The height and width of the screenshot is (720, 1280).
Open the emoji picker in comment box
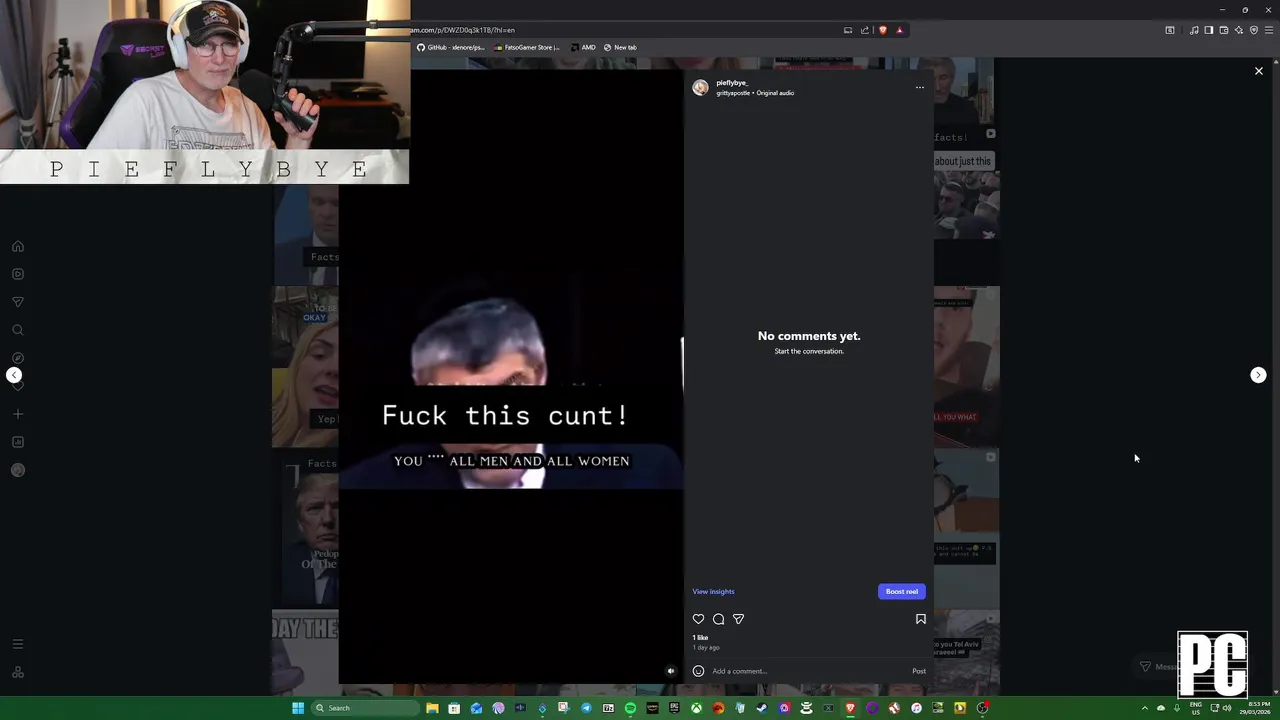[x=698, y=671]
